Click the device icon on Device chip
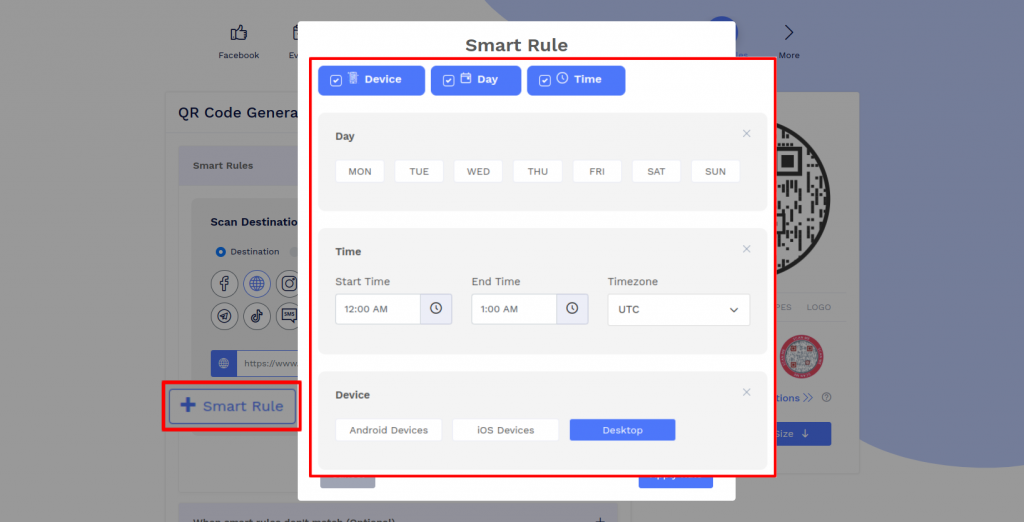 pos(353,78)
